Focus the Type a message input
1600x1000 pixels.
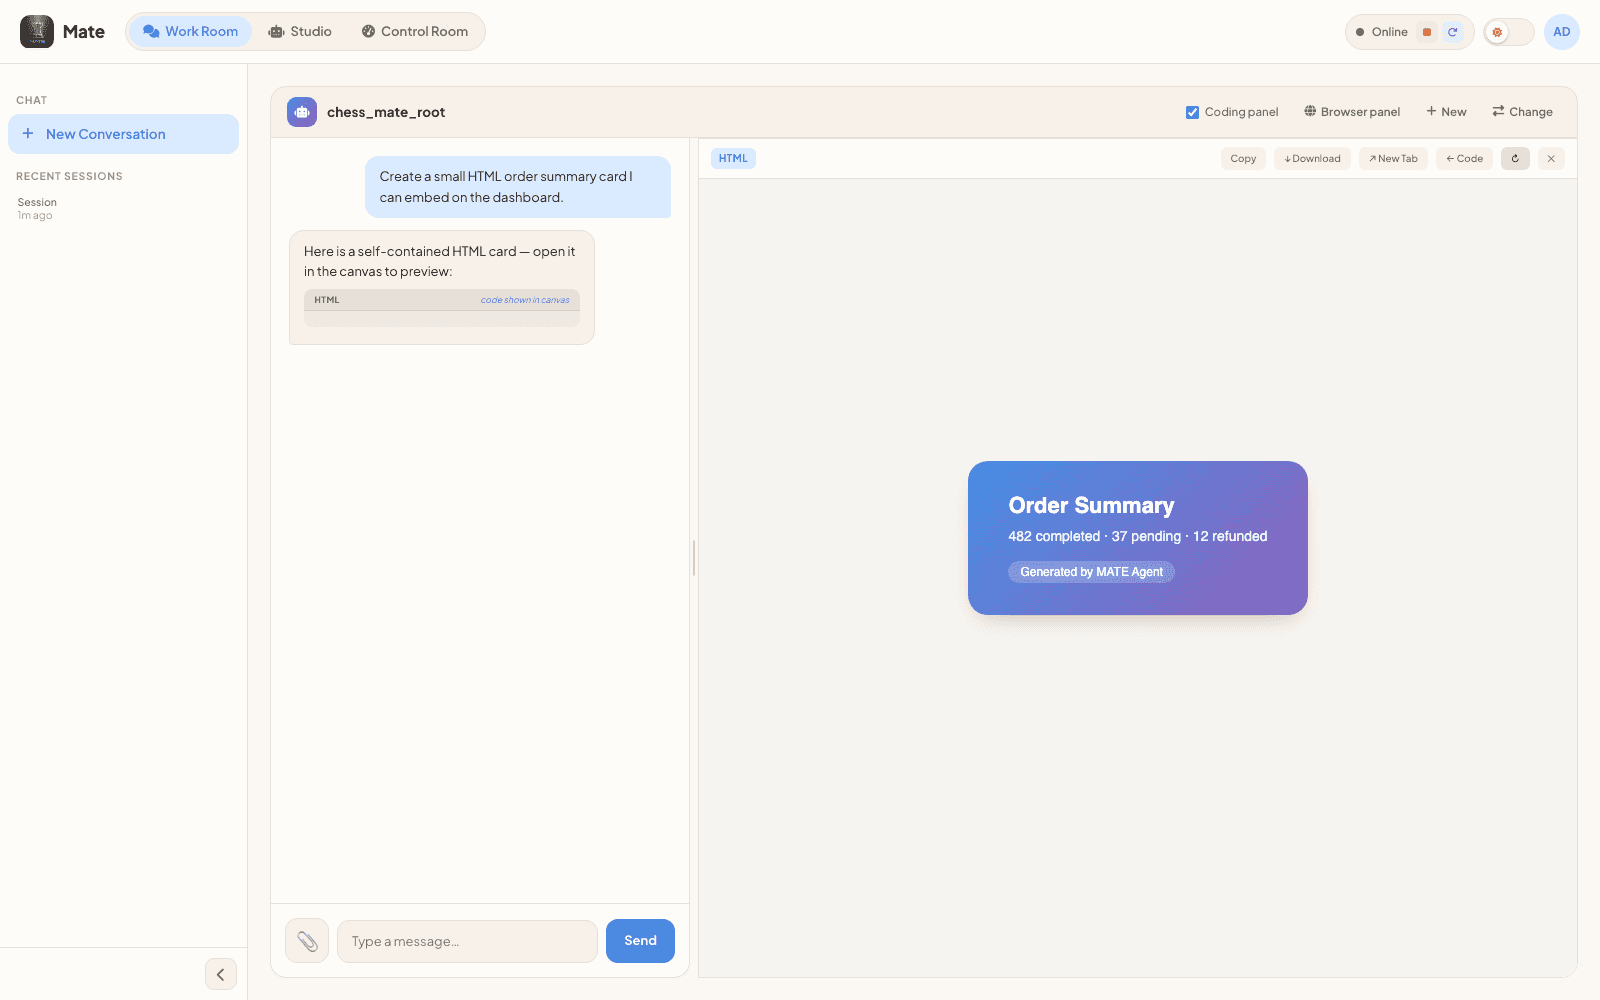point(467,941)
